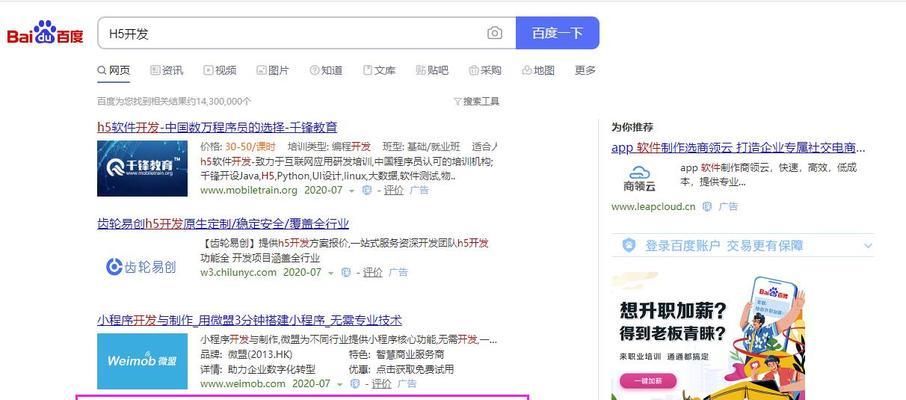Image resolution: width=906 pixels, height=400 pixels.
Task: Open the 地图 tab
Action: click(x=538, y=71)
